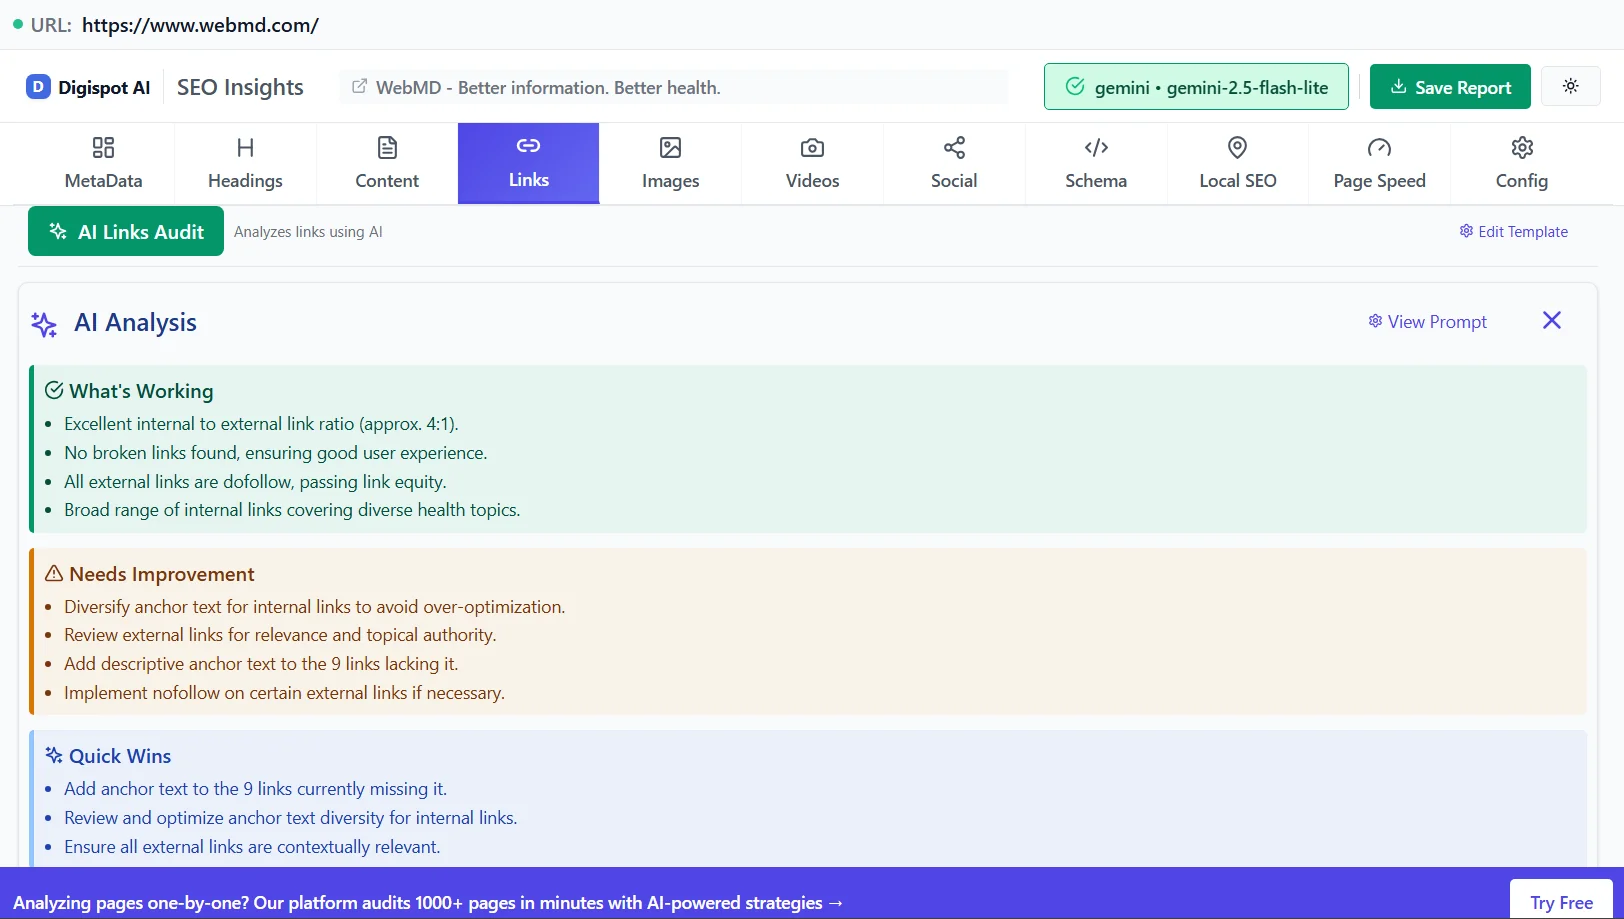Click the Try Free button

1561,902
